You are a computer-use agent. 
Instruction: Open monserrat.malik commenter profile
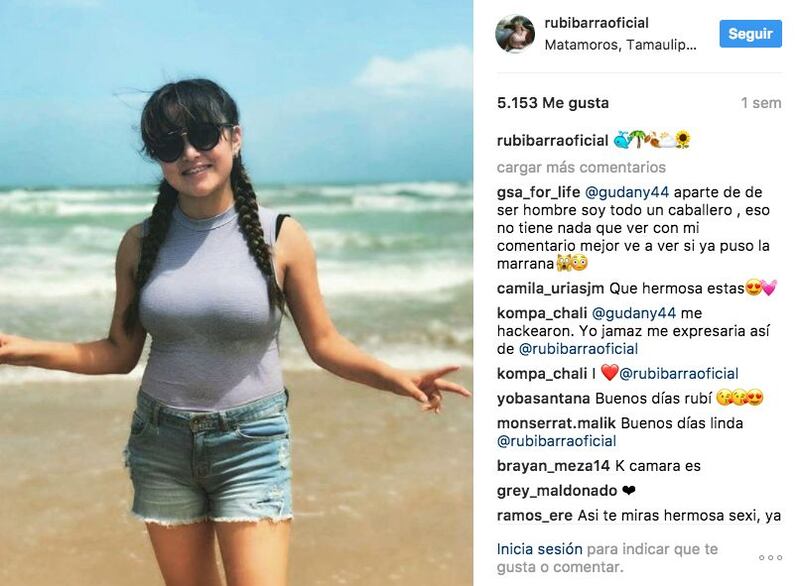557,423
